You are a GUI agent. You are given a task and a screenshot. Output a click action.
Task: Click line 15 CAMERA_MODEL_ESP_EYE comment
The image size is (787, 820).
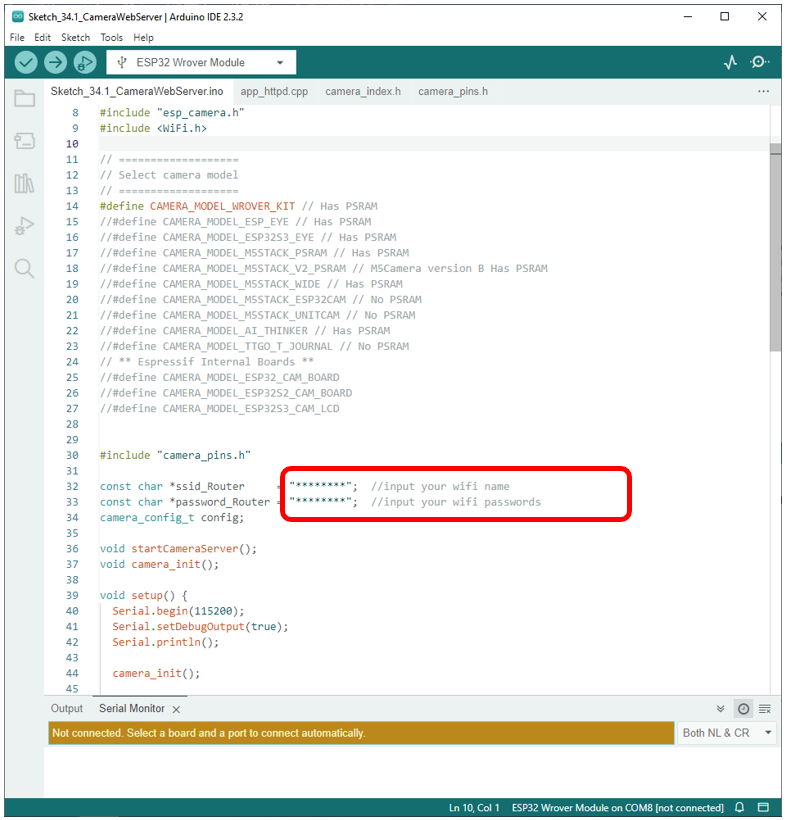(x=235, y=222)
